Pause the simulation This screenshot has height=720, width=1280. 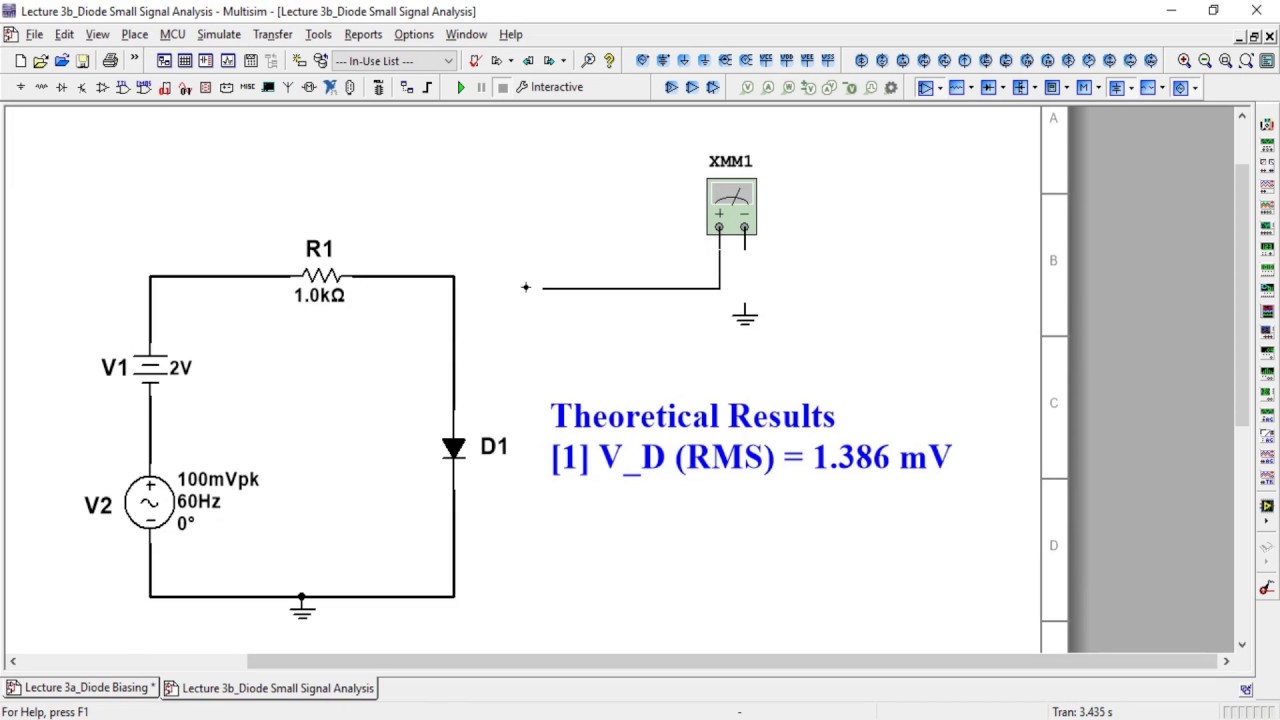tap(481, 88)
